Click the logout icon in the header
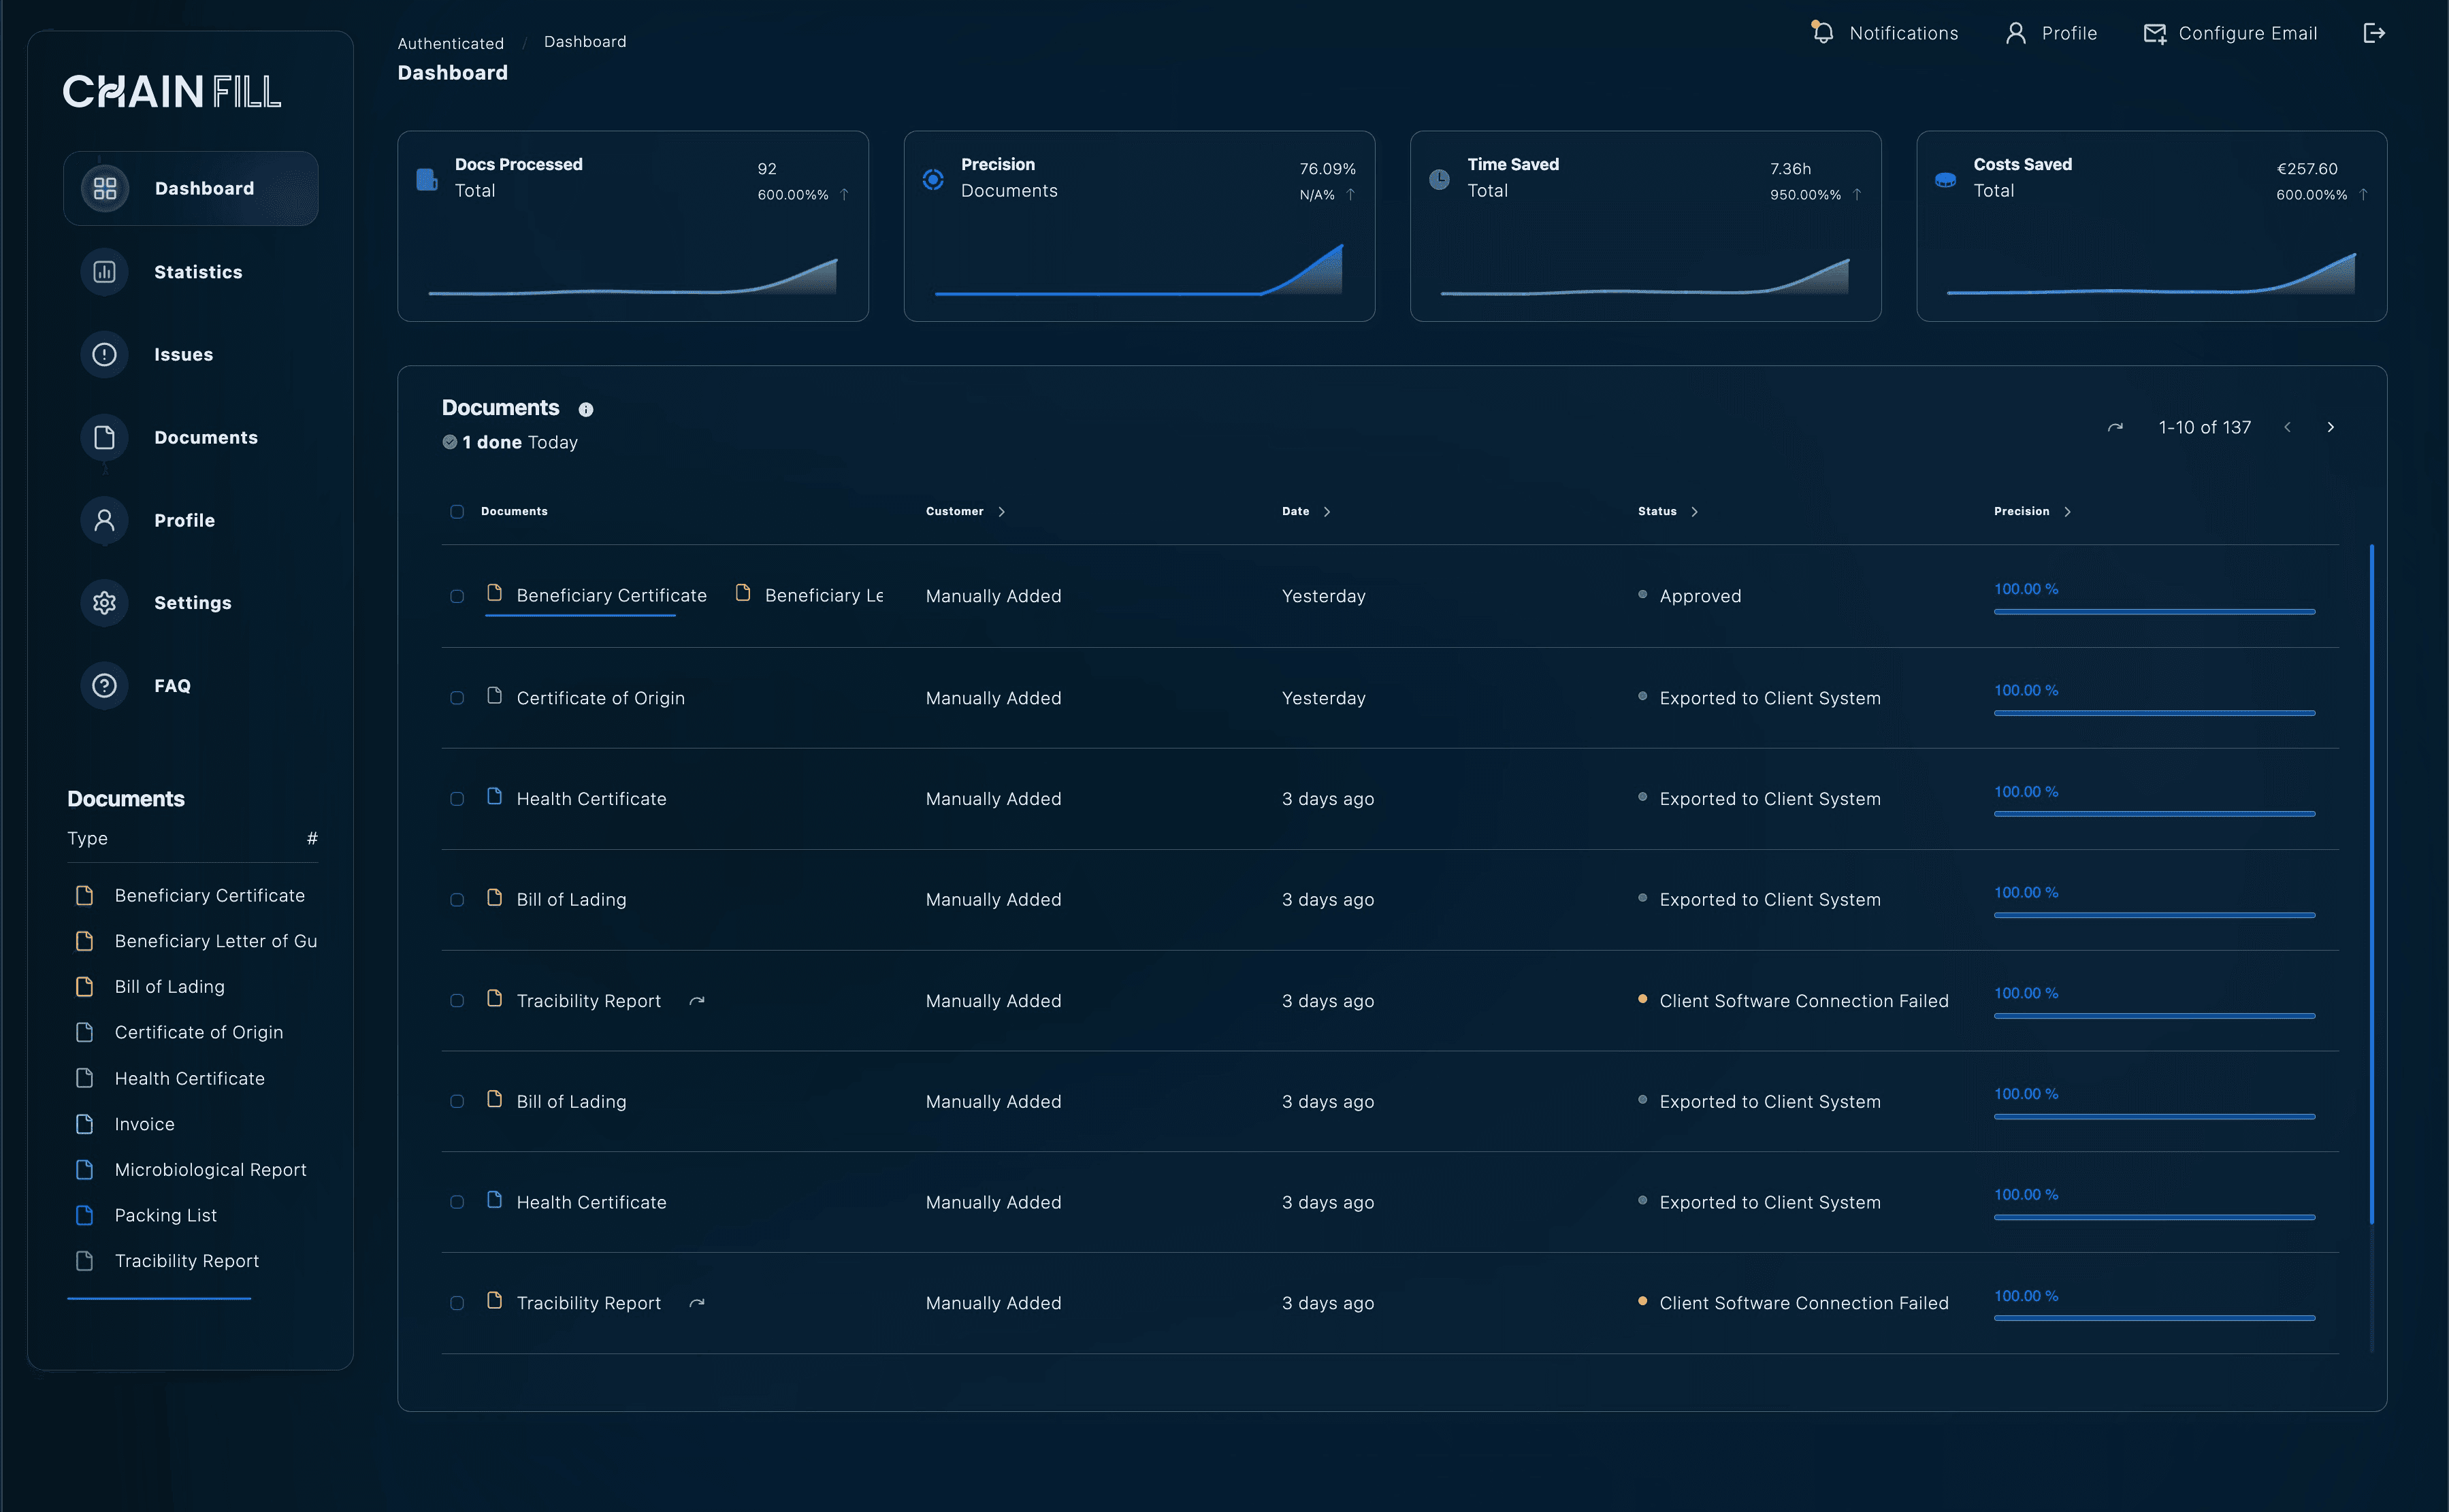The image size is (2449, 1512). (2374, 33)
